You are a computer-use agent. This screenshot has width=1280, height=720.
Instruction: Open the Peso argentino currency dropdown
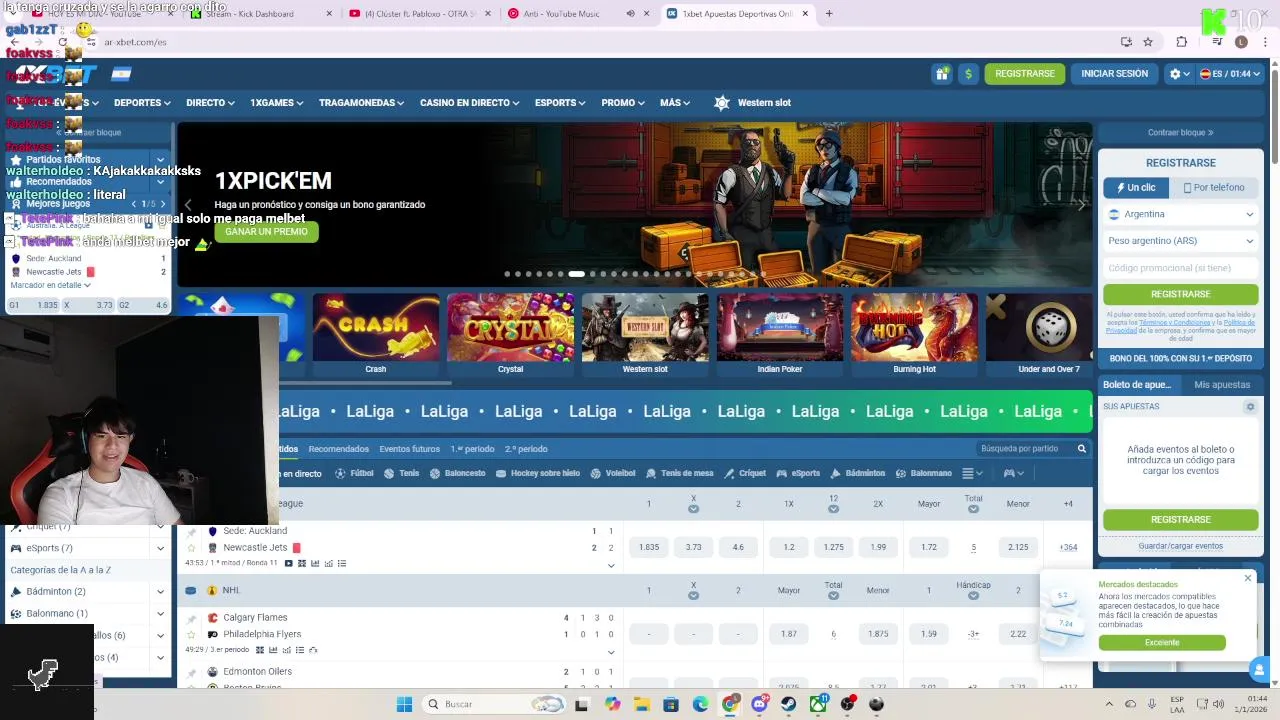[1181, 241]
